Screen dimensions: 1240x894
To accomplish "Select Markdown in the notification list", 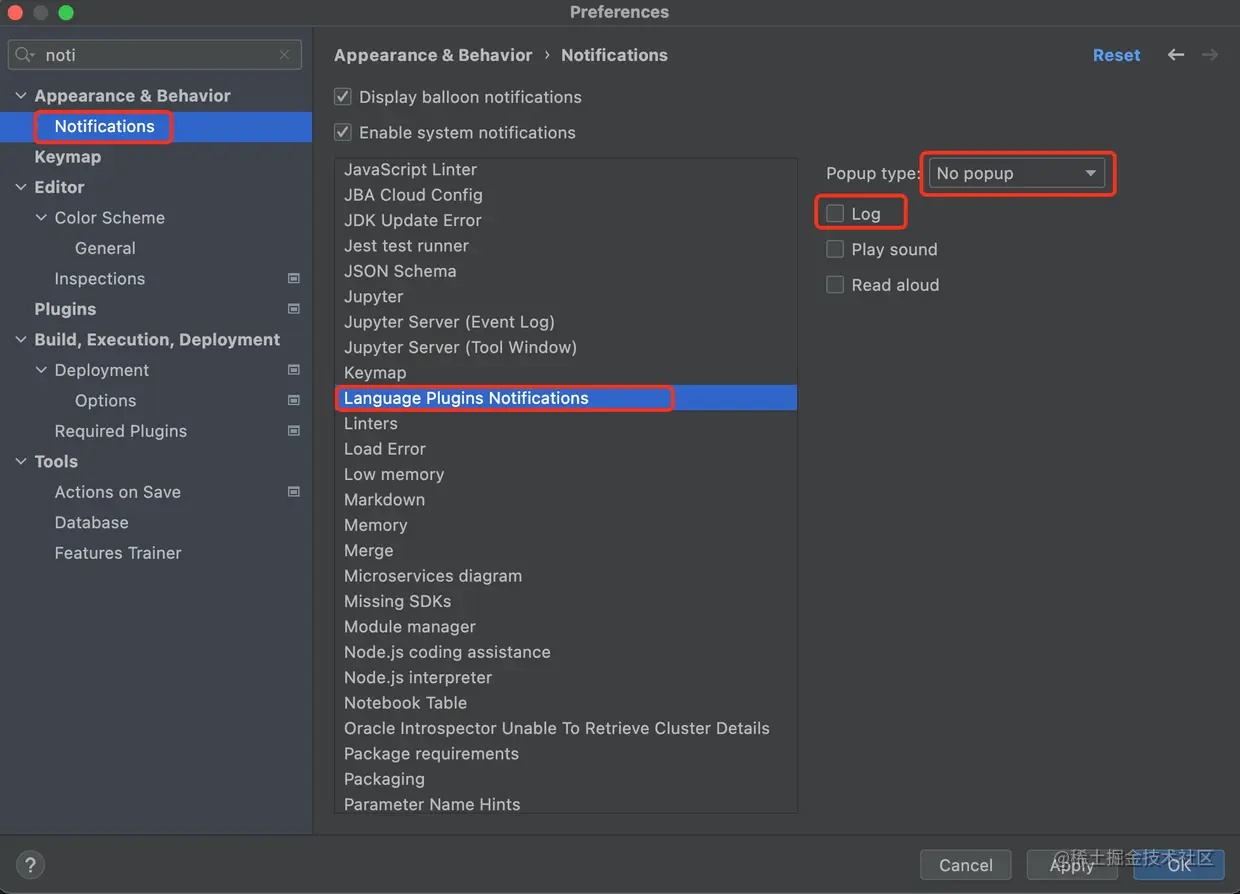I will pos(566,500).
